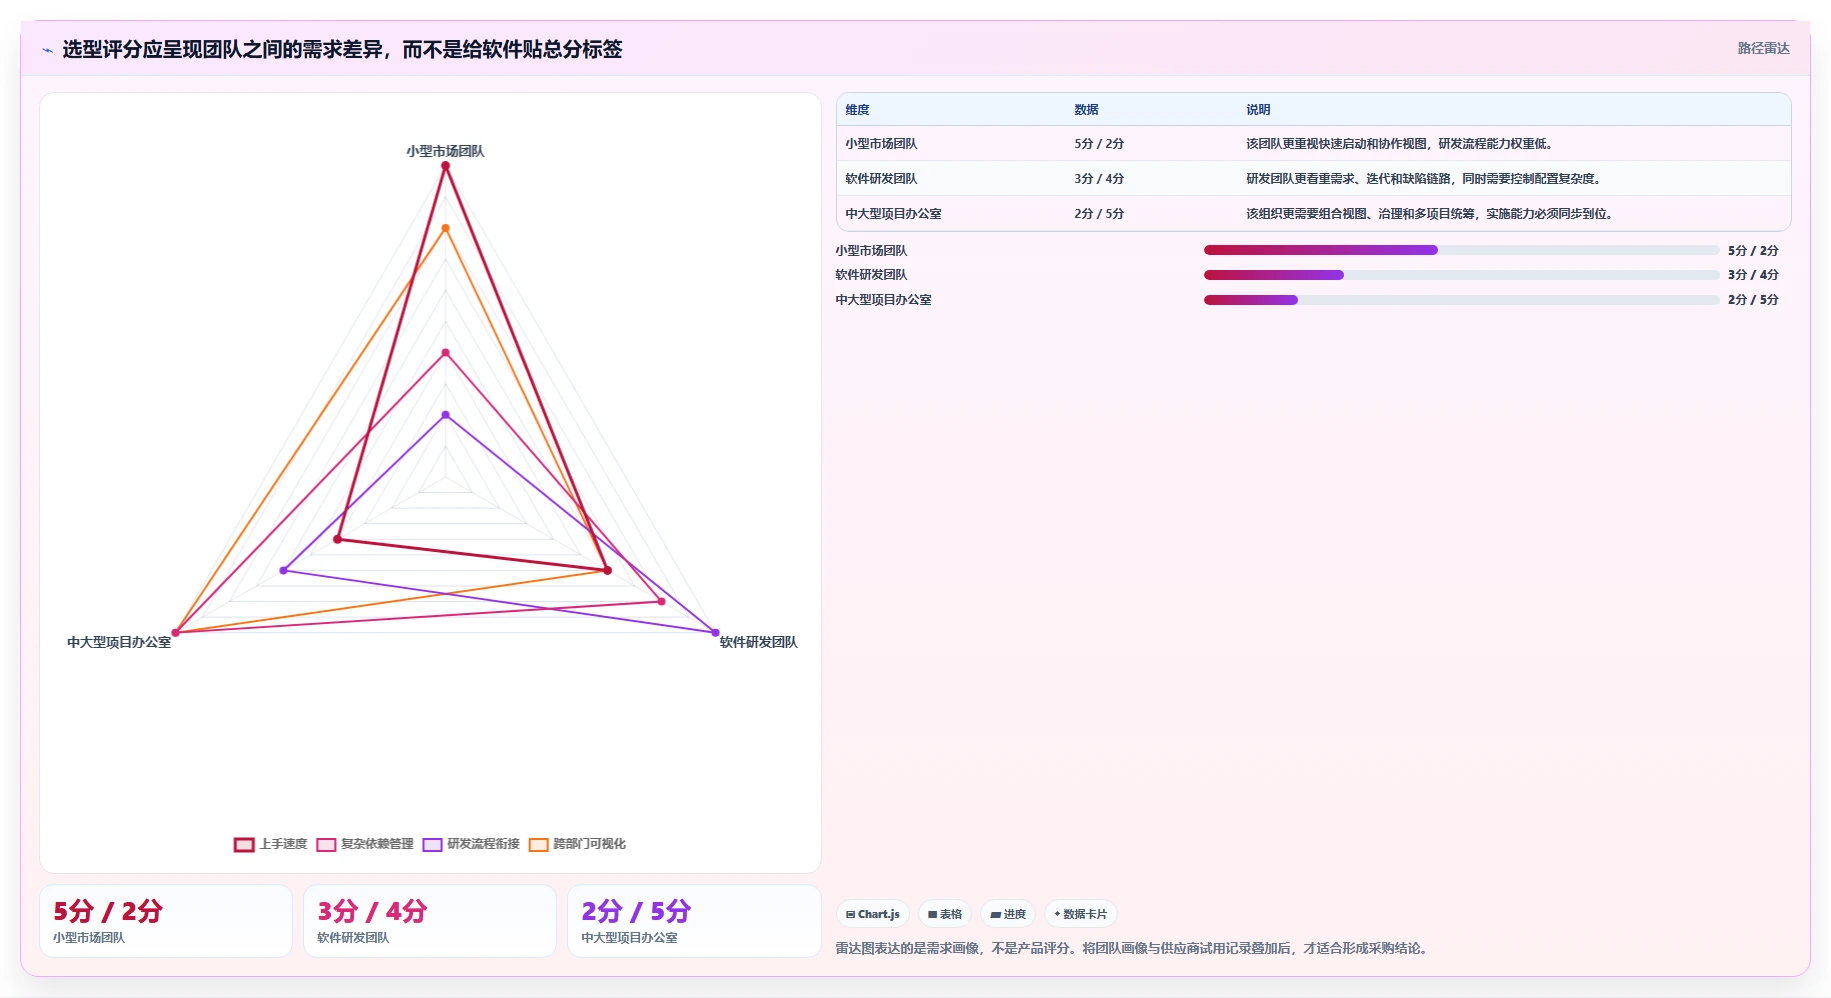The width and height of the screenshot is (1831, 998).
Task: Click the 表格 tag chip
Action: (x=944, y=914)
